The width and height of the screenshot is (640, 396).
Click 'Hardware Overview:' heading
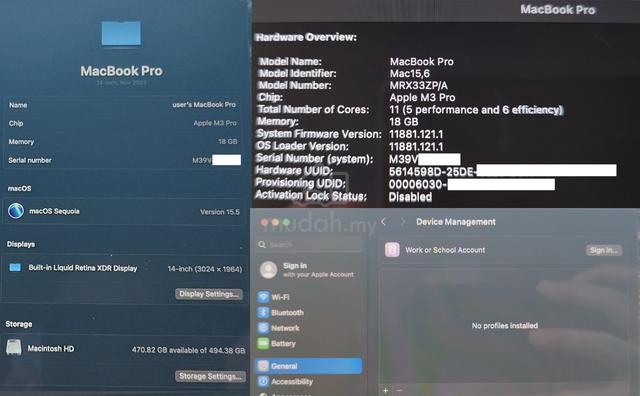[x=306, y=37]
